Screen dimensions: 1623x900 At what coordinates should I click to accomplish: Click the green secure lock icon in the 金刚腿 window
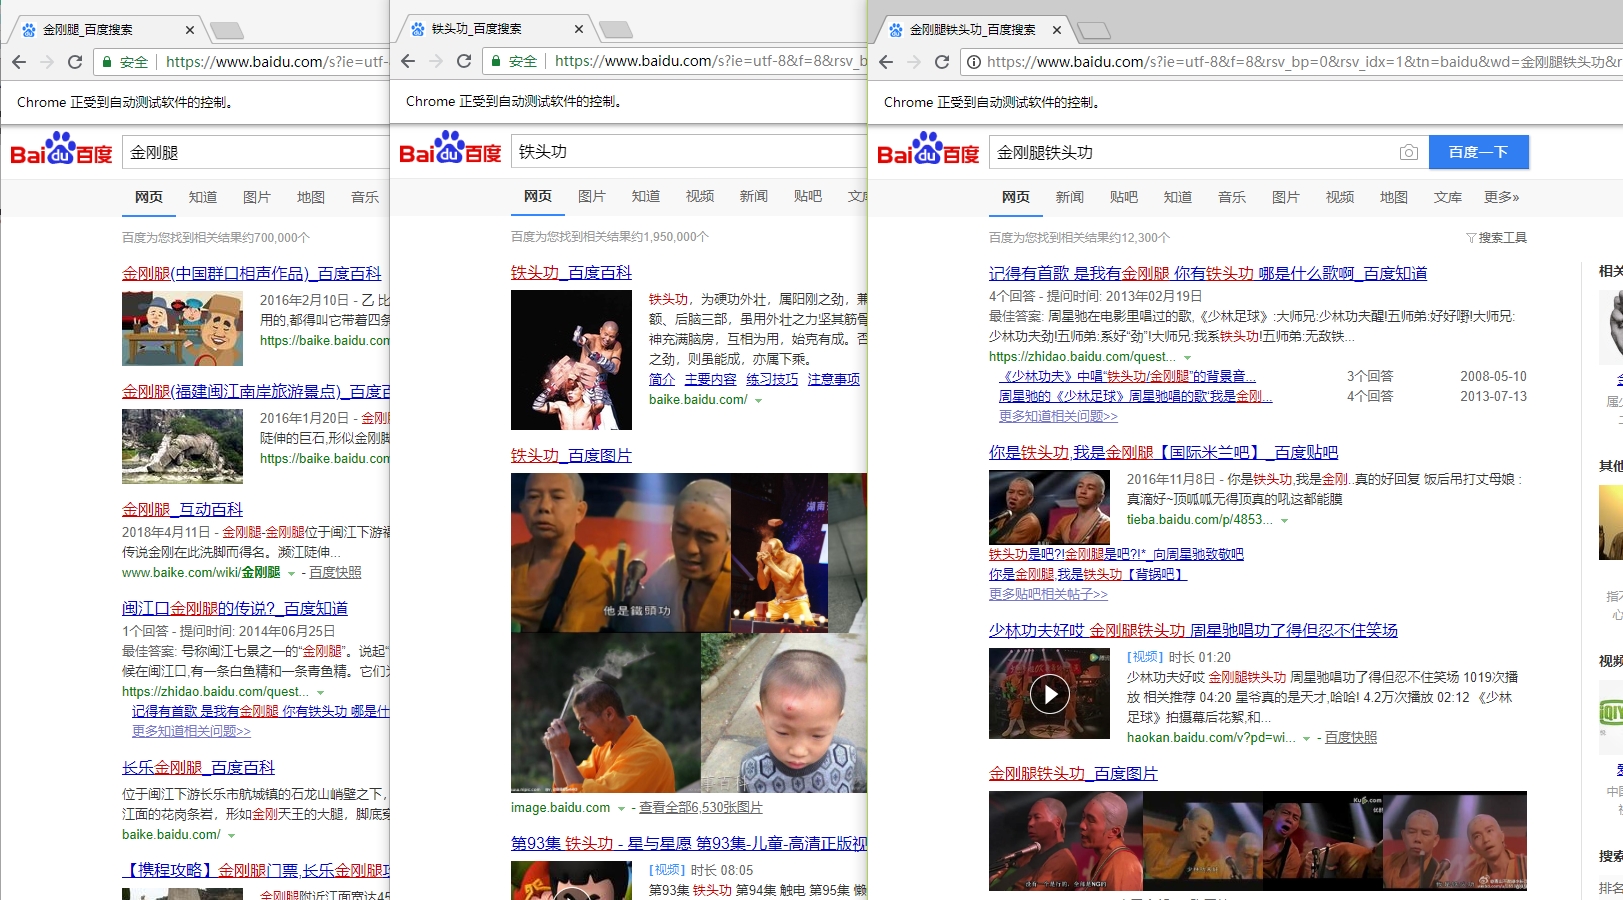coord(107,62)
